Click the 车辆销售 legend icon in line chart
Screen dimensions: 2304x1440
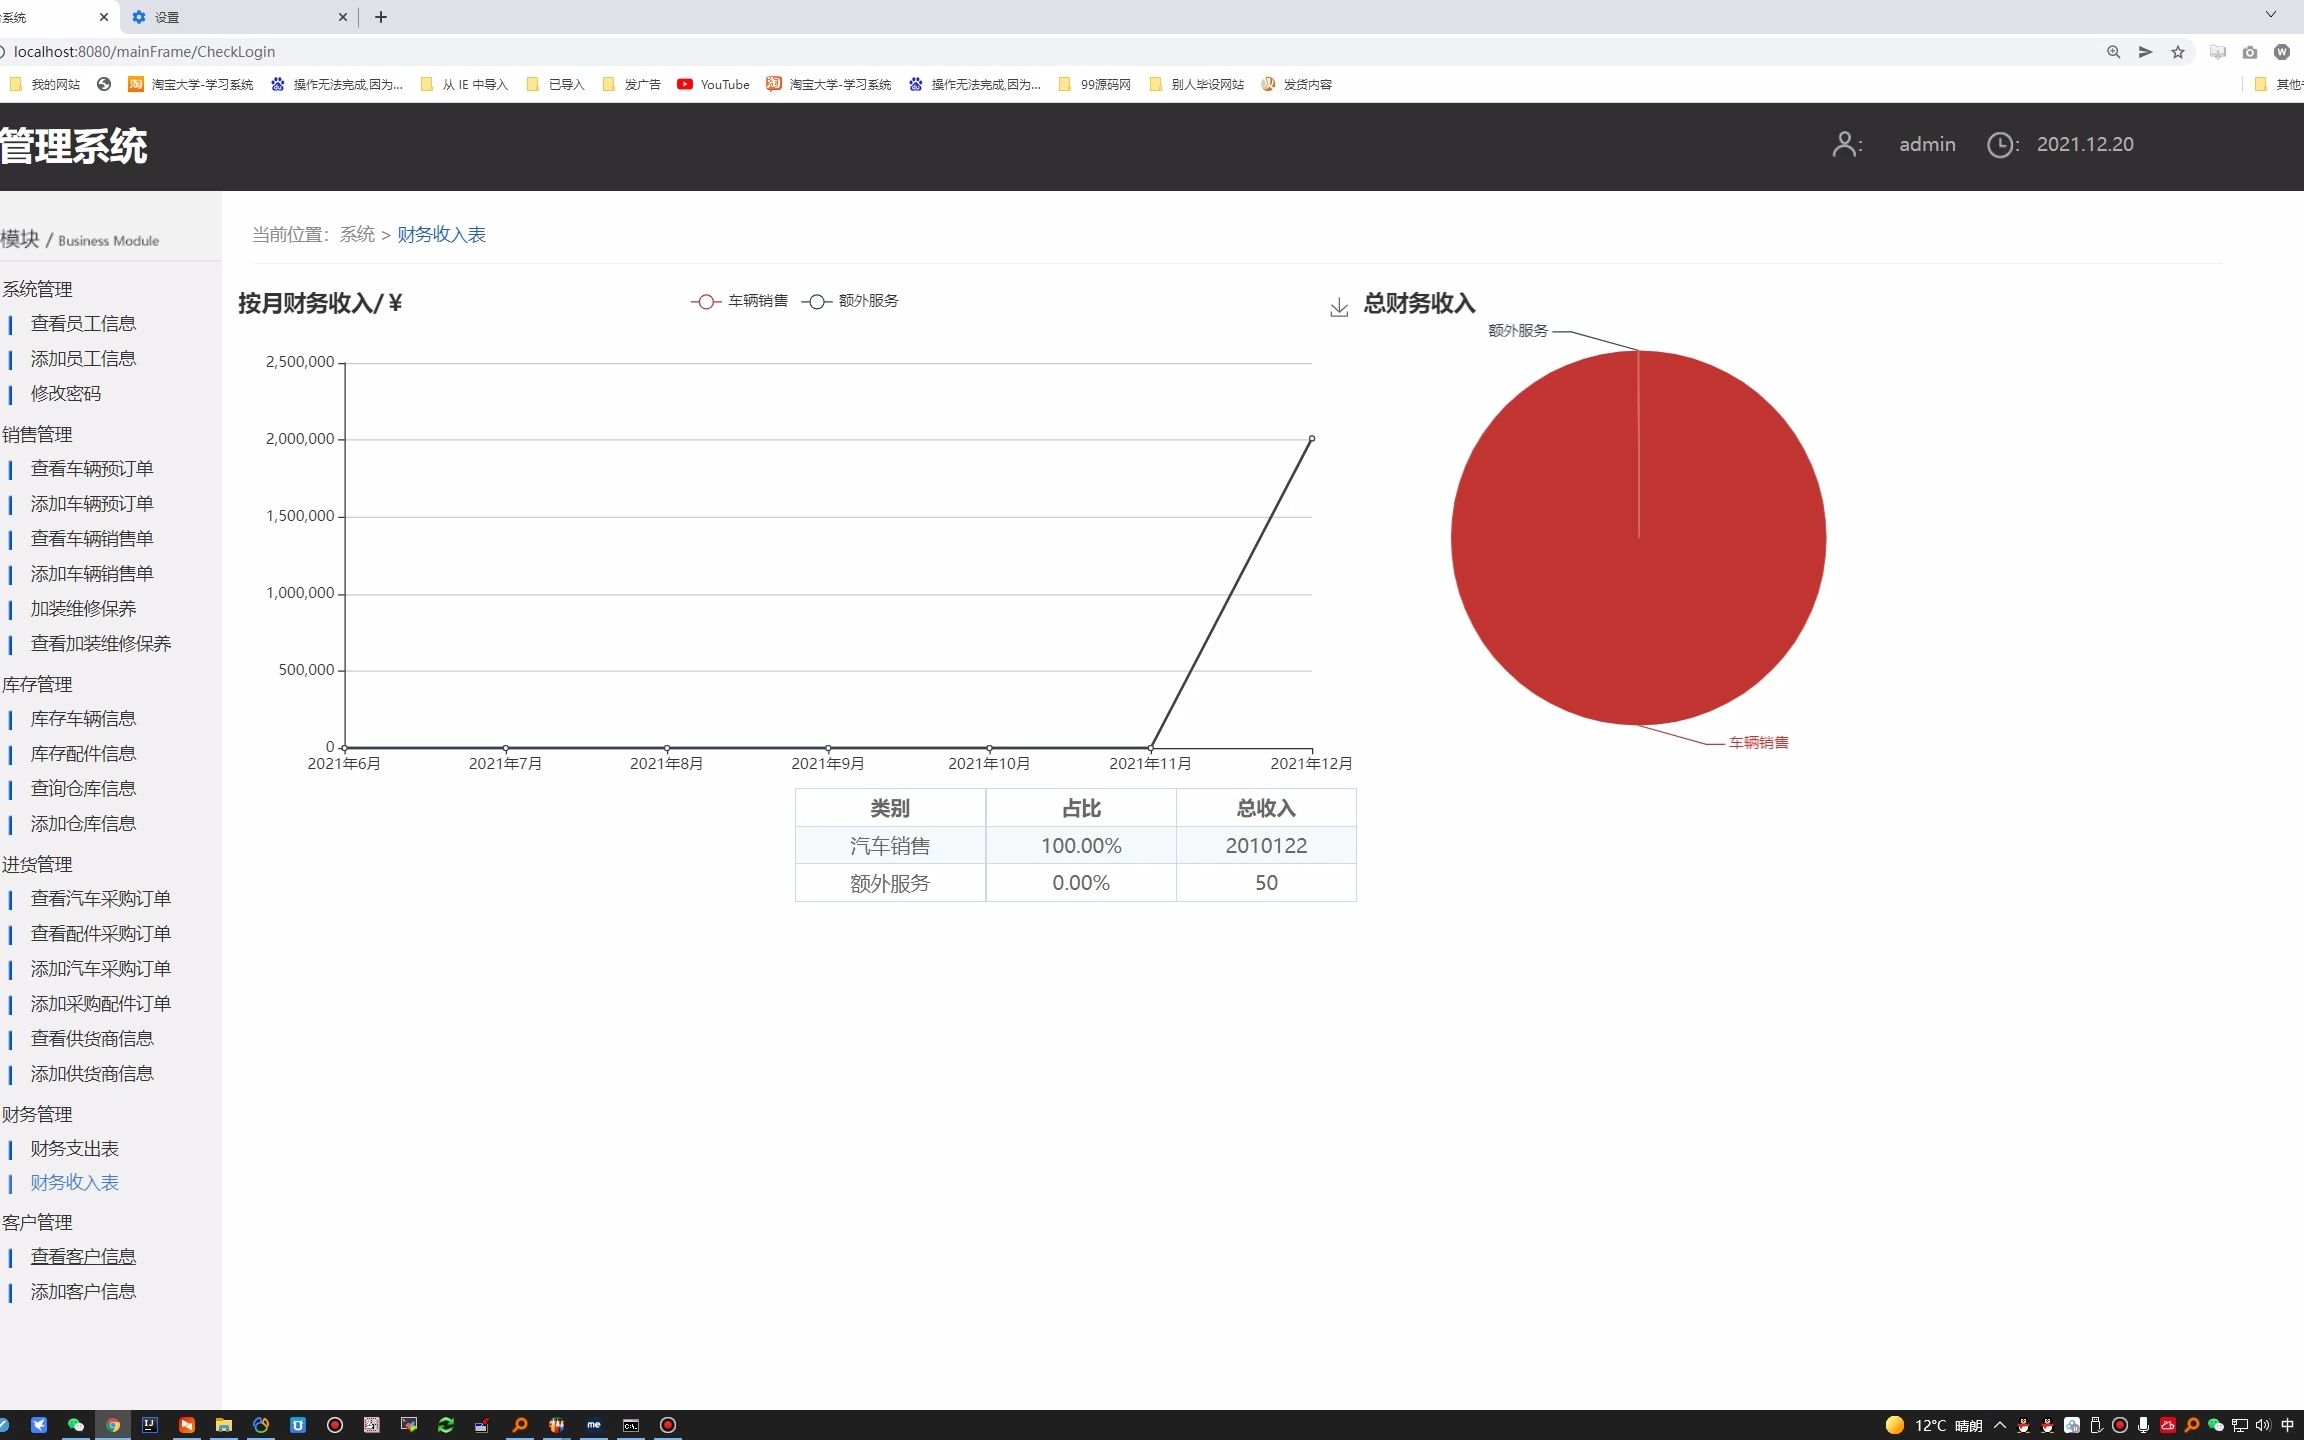[703, 300]
